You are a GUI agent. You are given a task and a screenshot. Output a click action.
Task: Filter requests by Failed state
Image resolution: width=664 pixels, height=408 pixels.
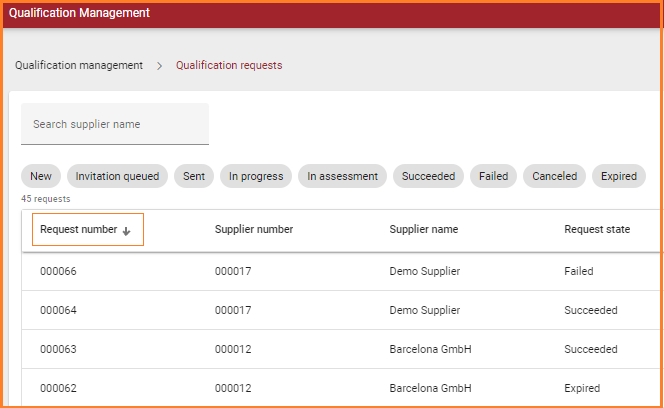(493, 176)
